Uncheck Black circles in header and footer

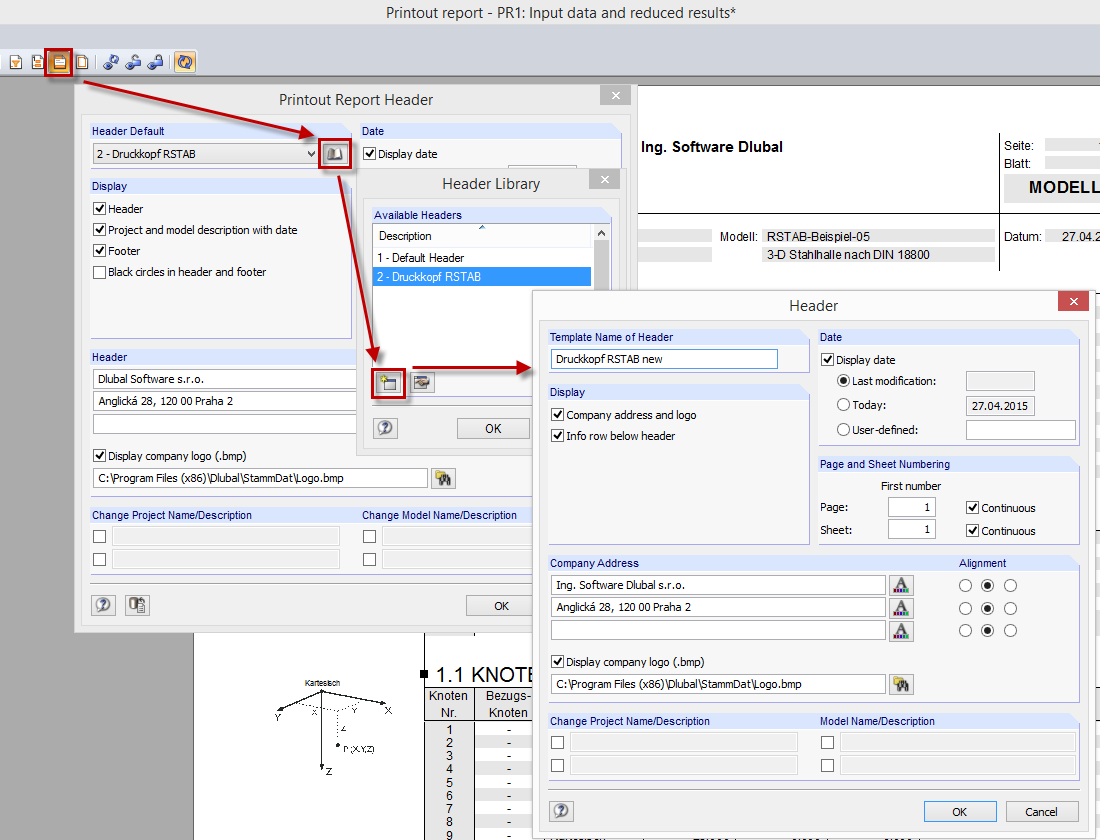(x=98, y=272)
